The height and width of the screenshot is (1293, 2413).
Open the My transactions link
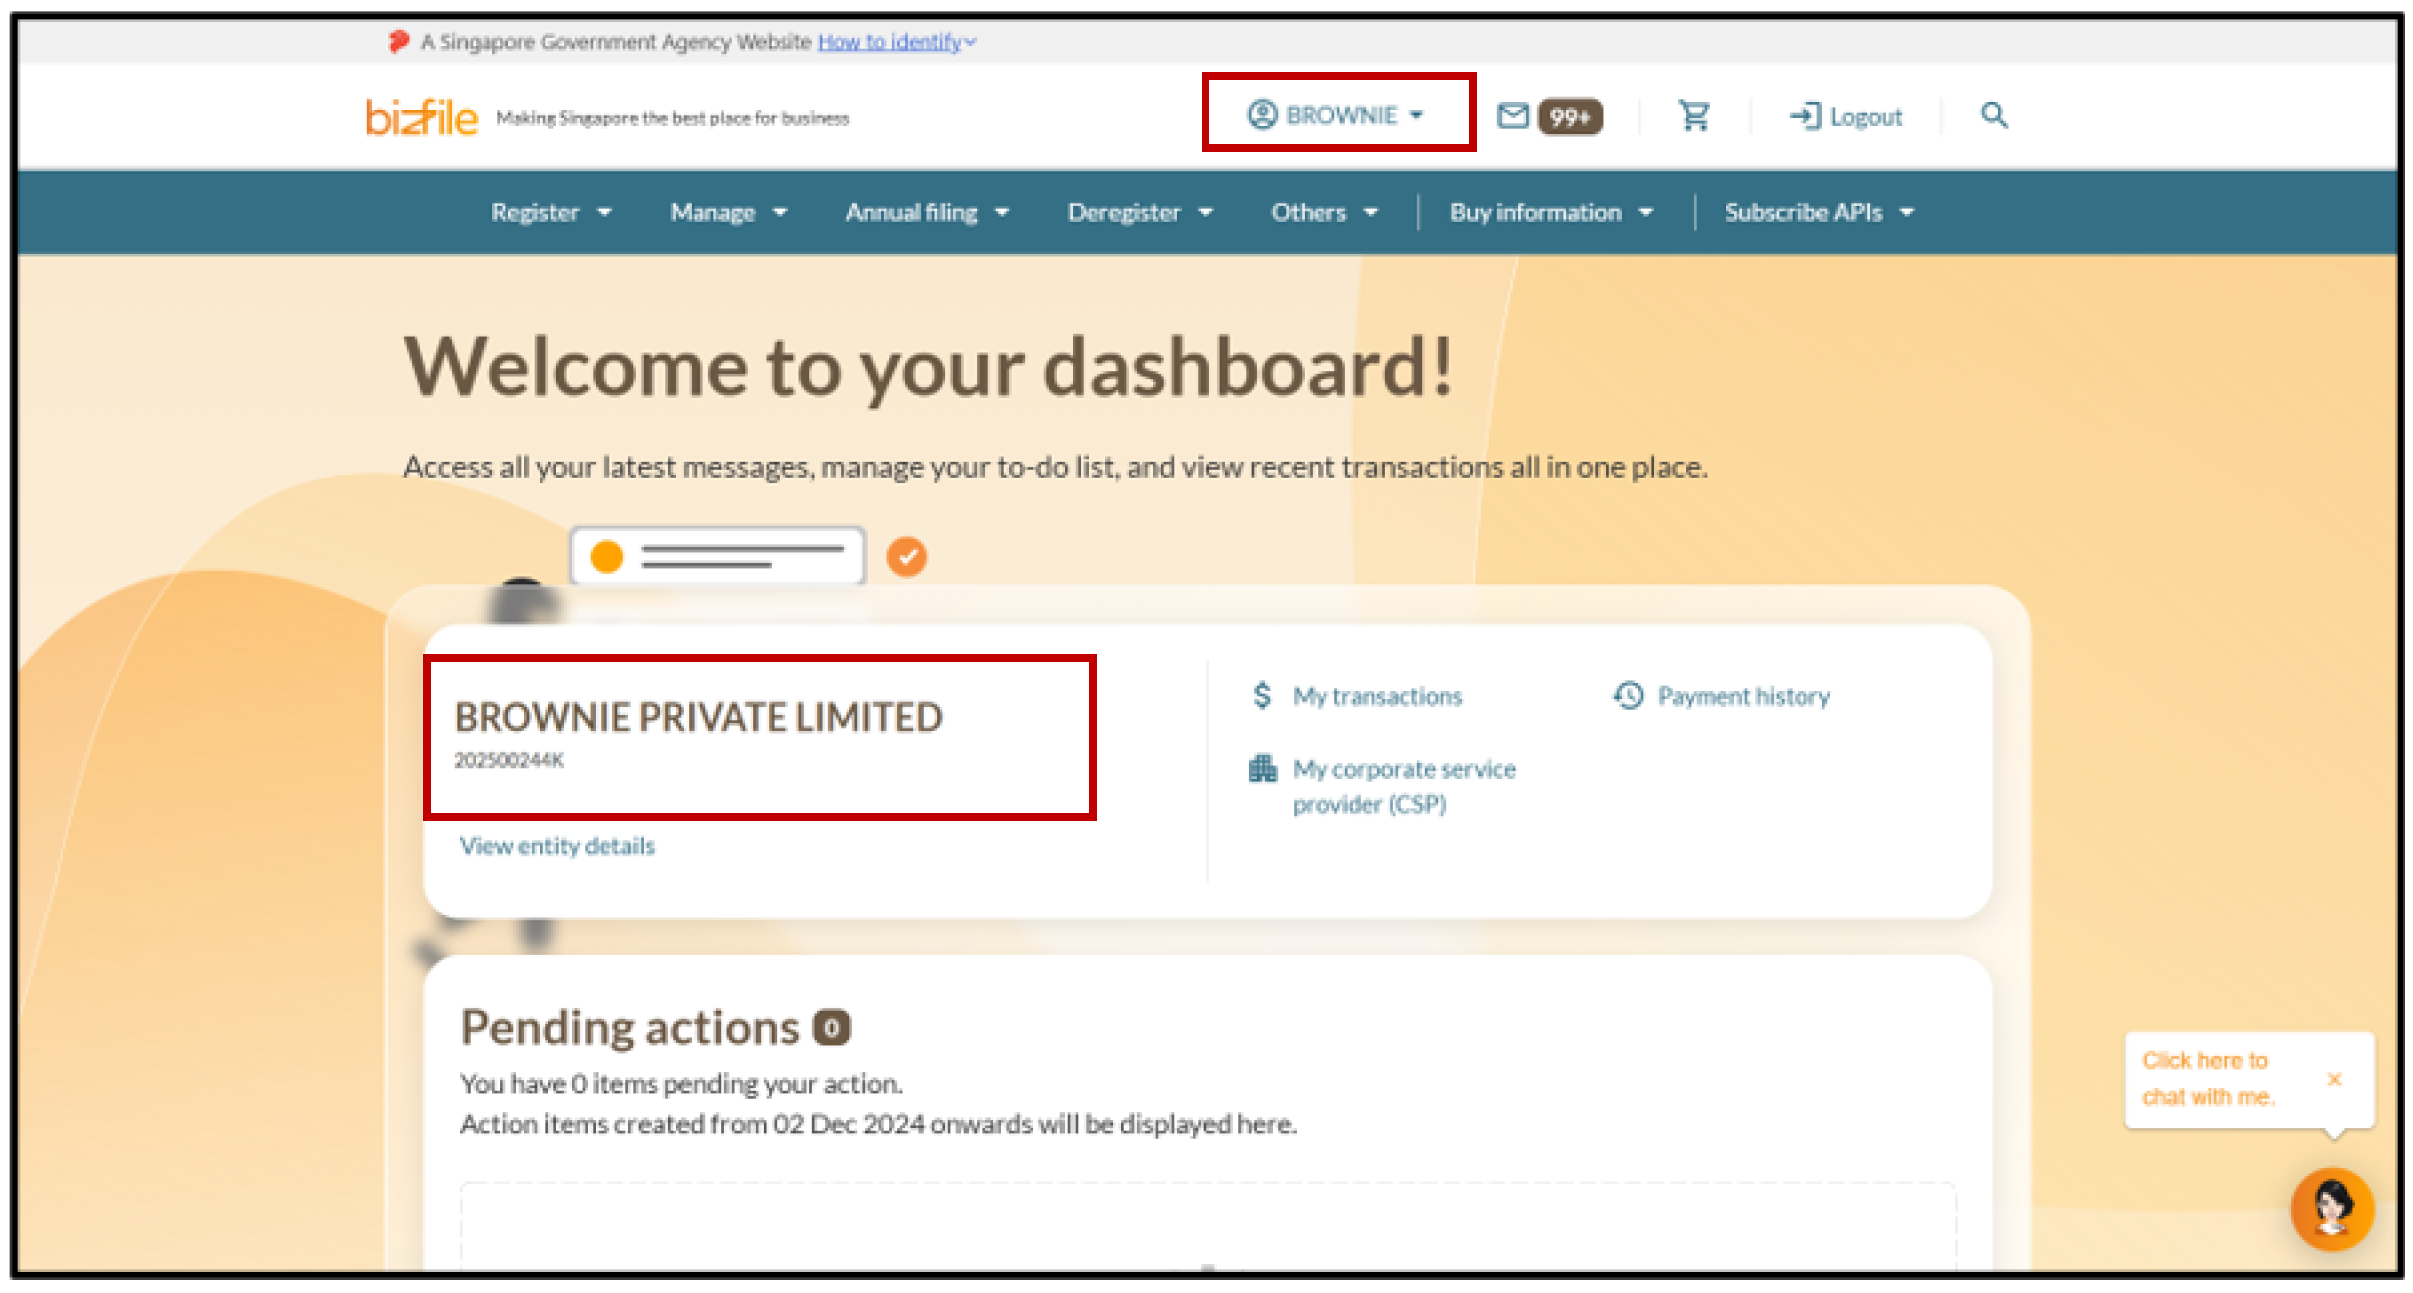(x=1376, y=696)
